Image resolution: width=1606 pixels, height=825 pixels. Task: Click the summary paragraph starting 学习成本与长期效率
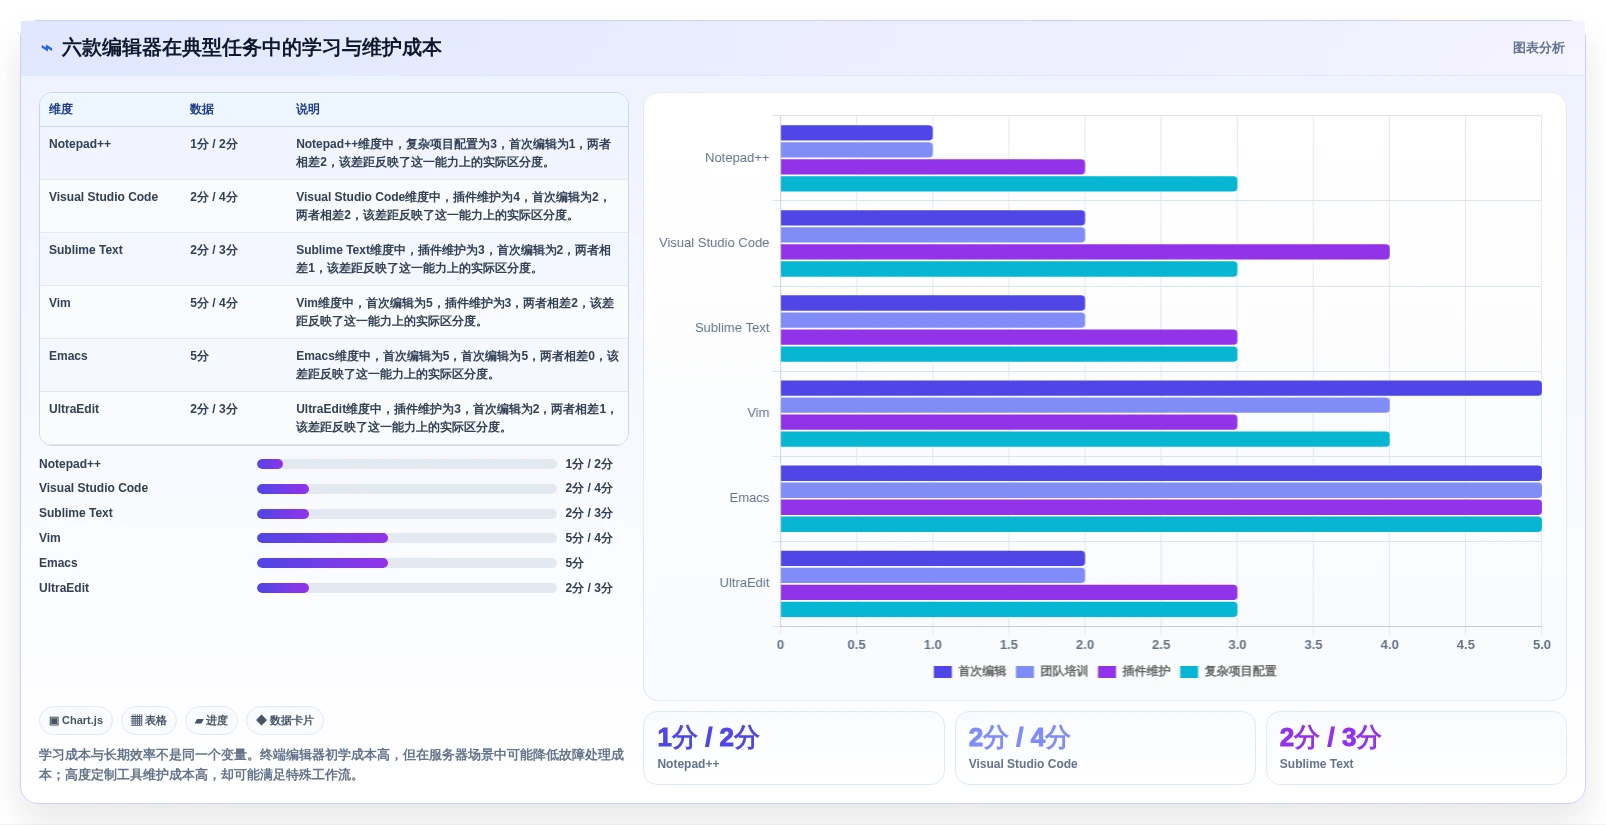pos(332,765)
